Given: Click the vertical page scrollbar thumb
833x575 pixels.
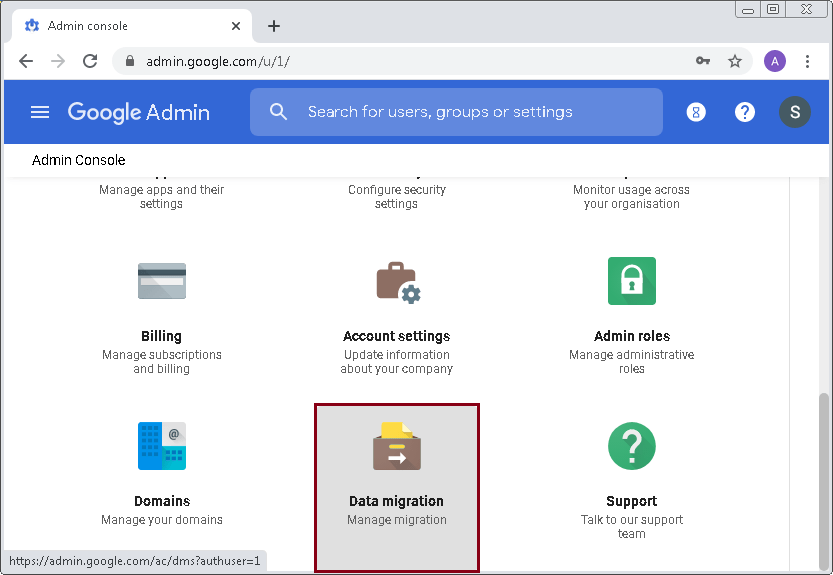Looking at the screenshot, I should 823,481.
